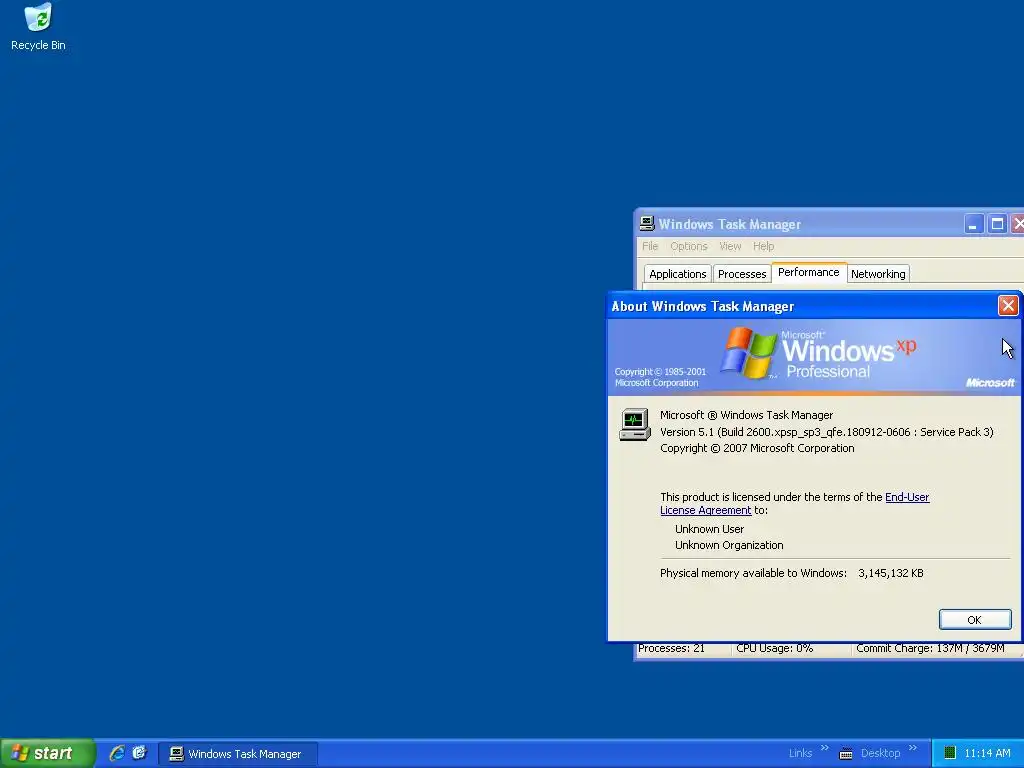Click the Start button
The image size is (1024, 768).
pos(46,753)
